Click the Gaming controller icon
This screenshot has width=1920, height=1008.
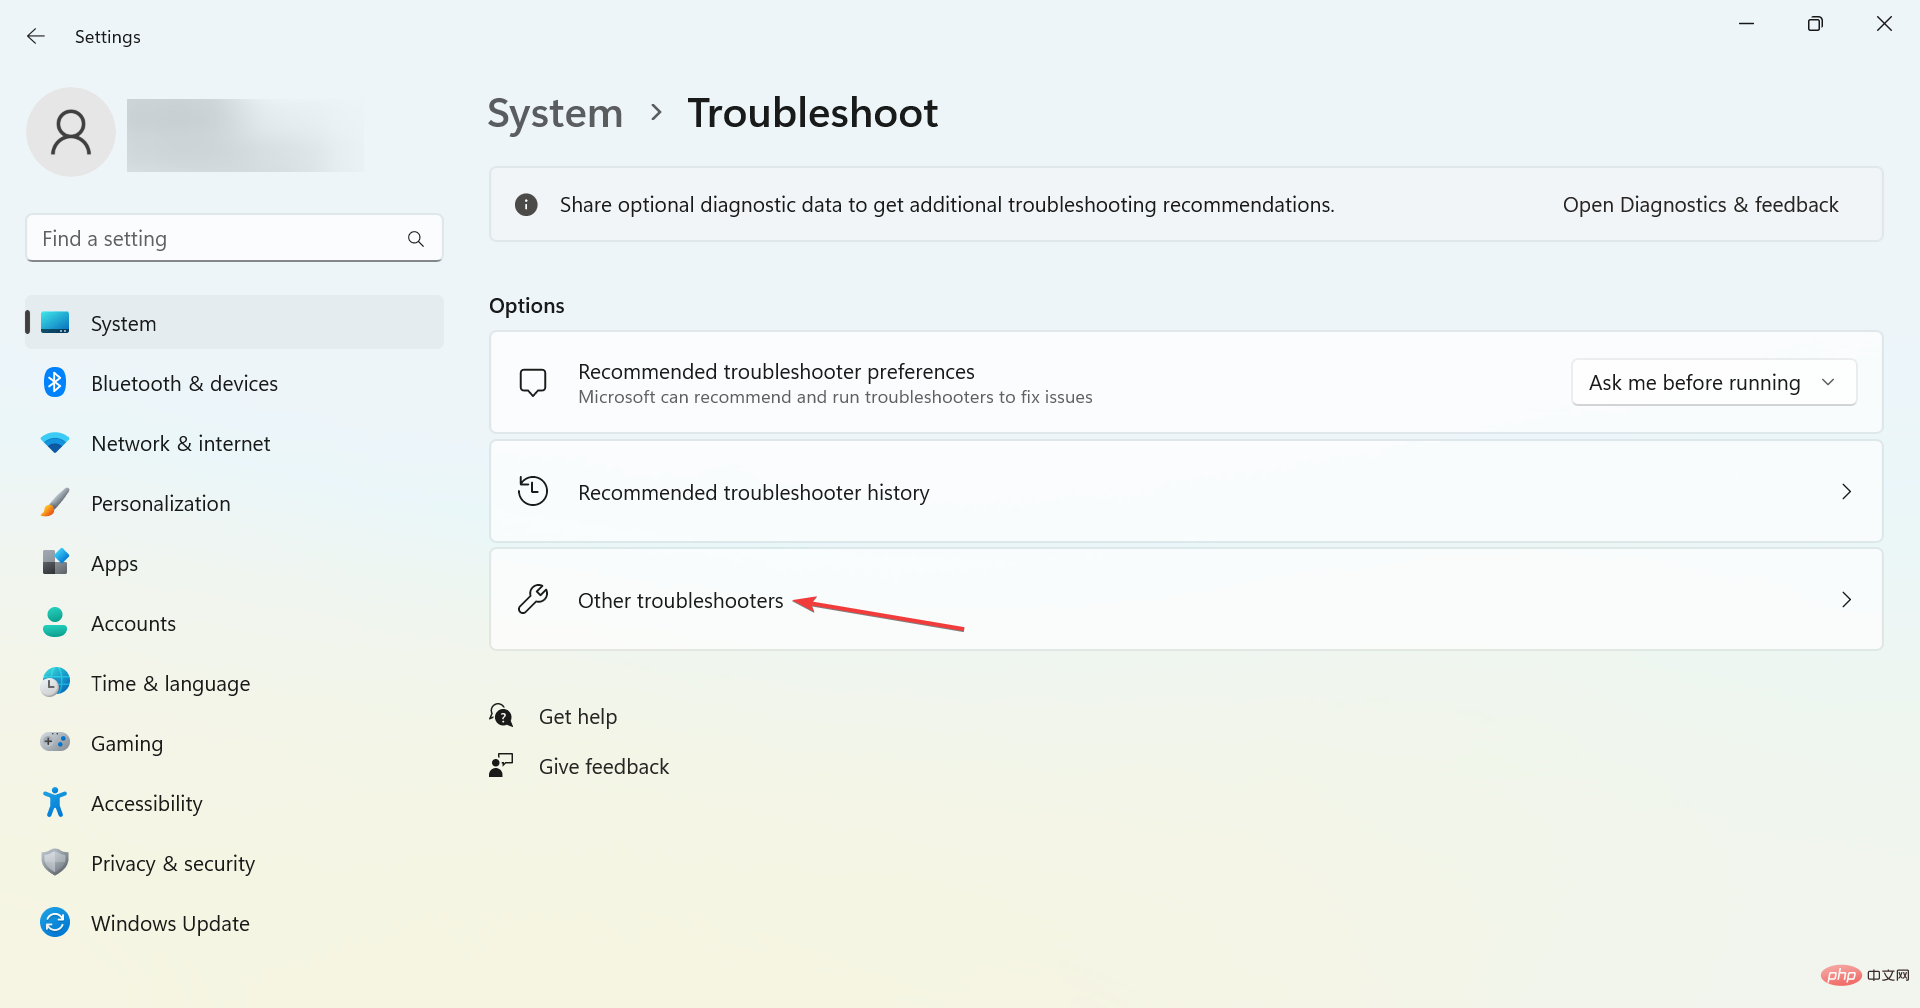[x=55, y=743]
